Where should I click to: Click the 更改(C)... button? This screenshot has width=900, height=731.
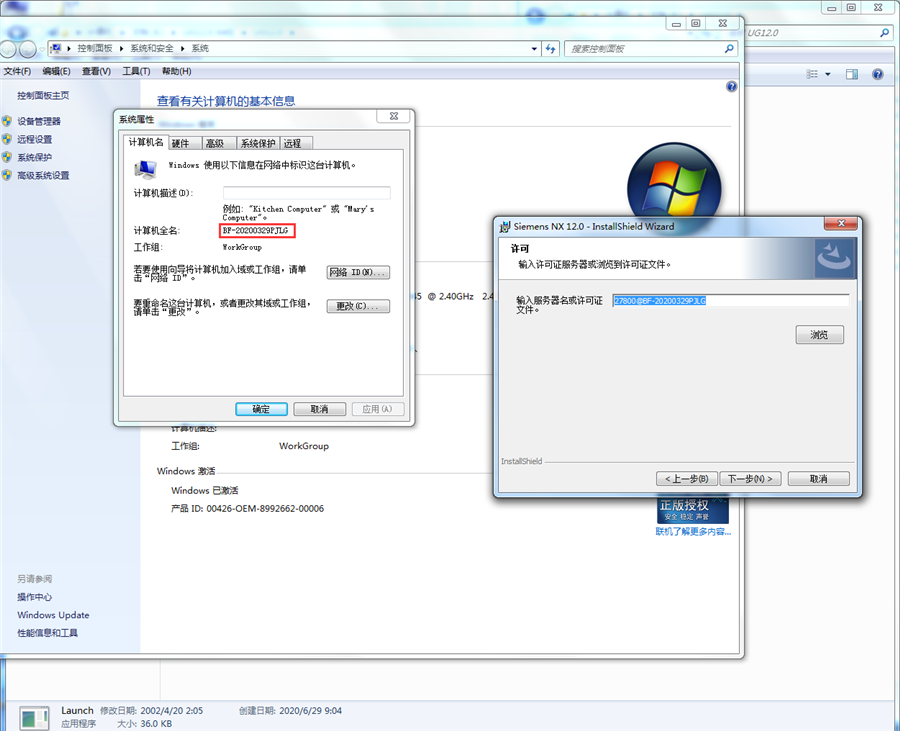358,306
